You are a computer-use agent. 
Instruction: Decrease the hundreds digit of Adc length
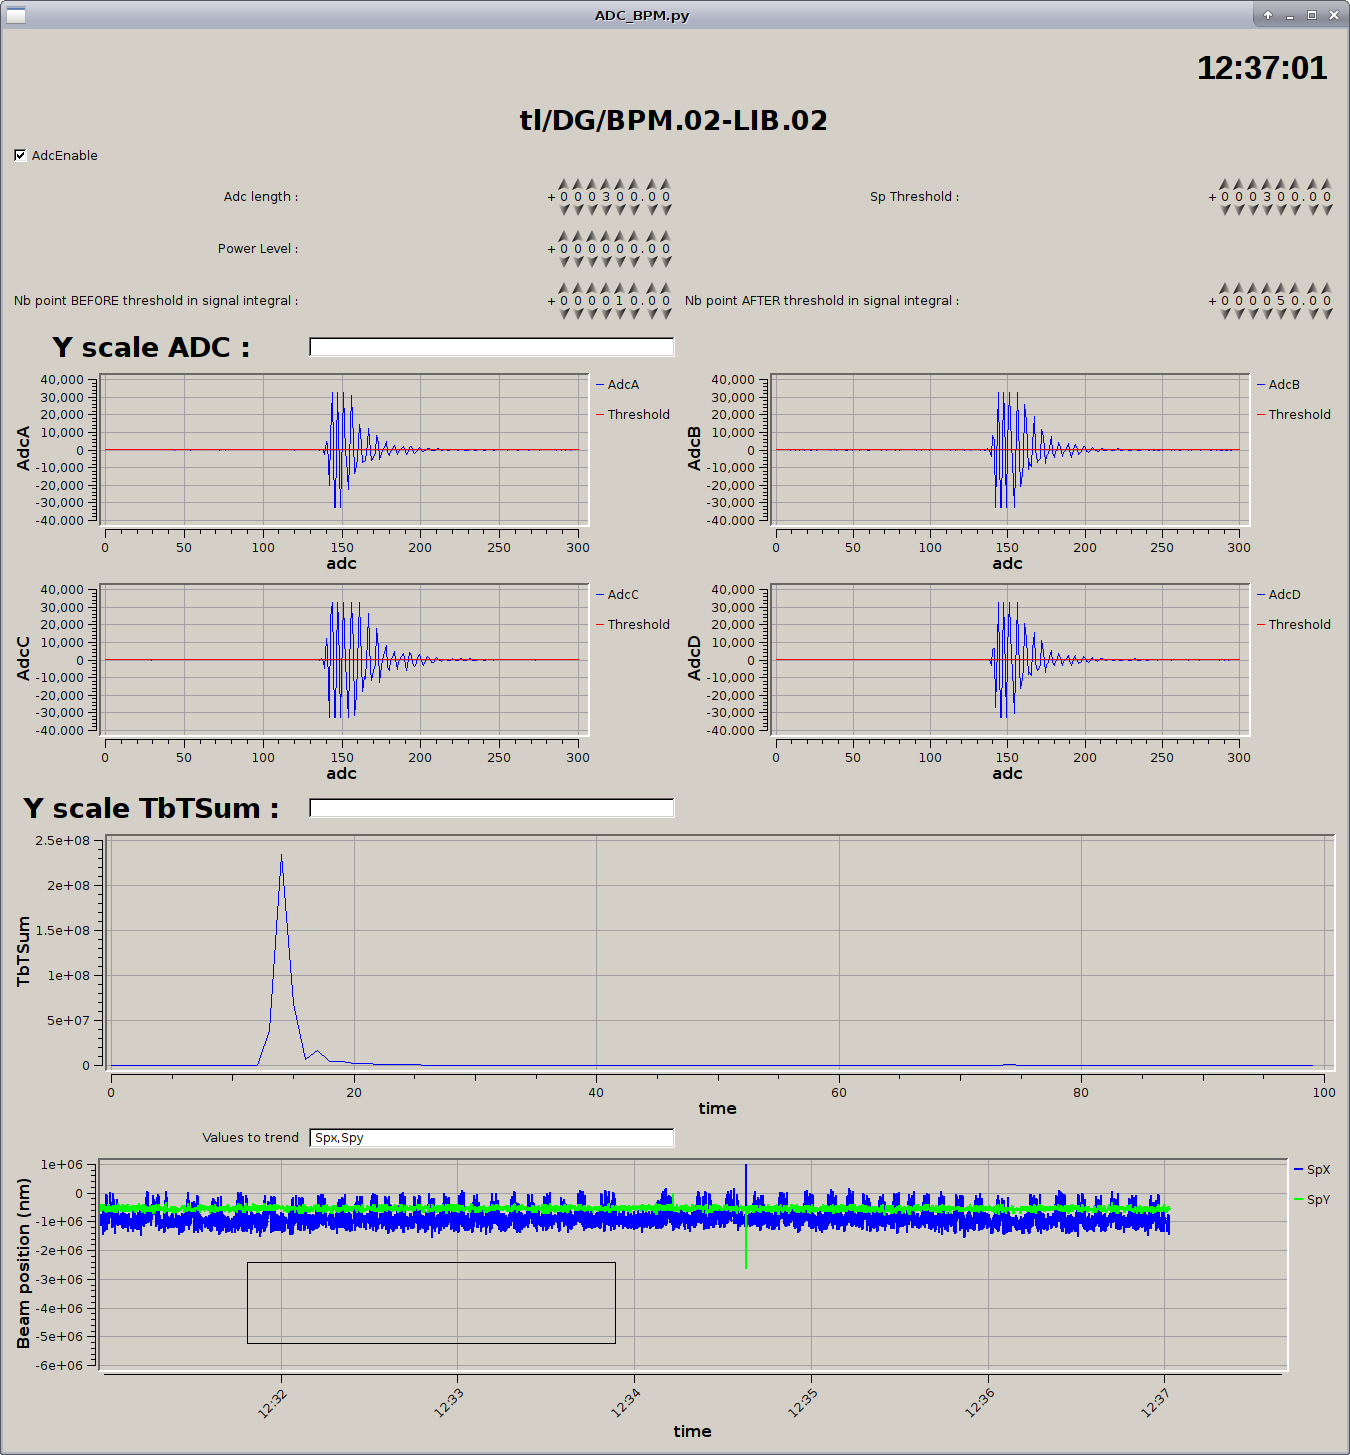(x=606, y=210)
